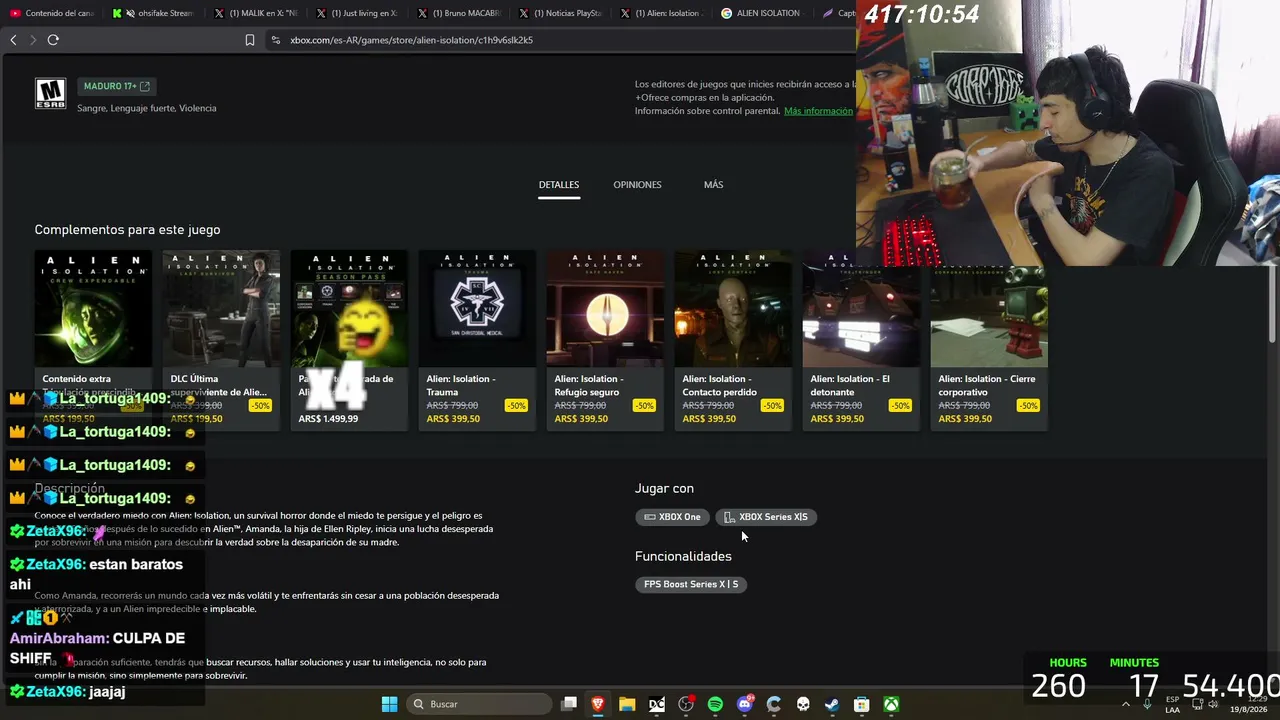Screen dimensions: 1280x720
Task: Switch to the 'Alien: Isolation' X tab
Action: click(660, 13)
